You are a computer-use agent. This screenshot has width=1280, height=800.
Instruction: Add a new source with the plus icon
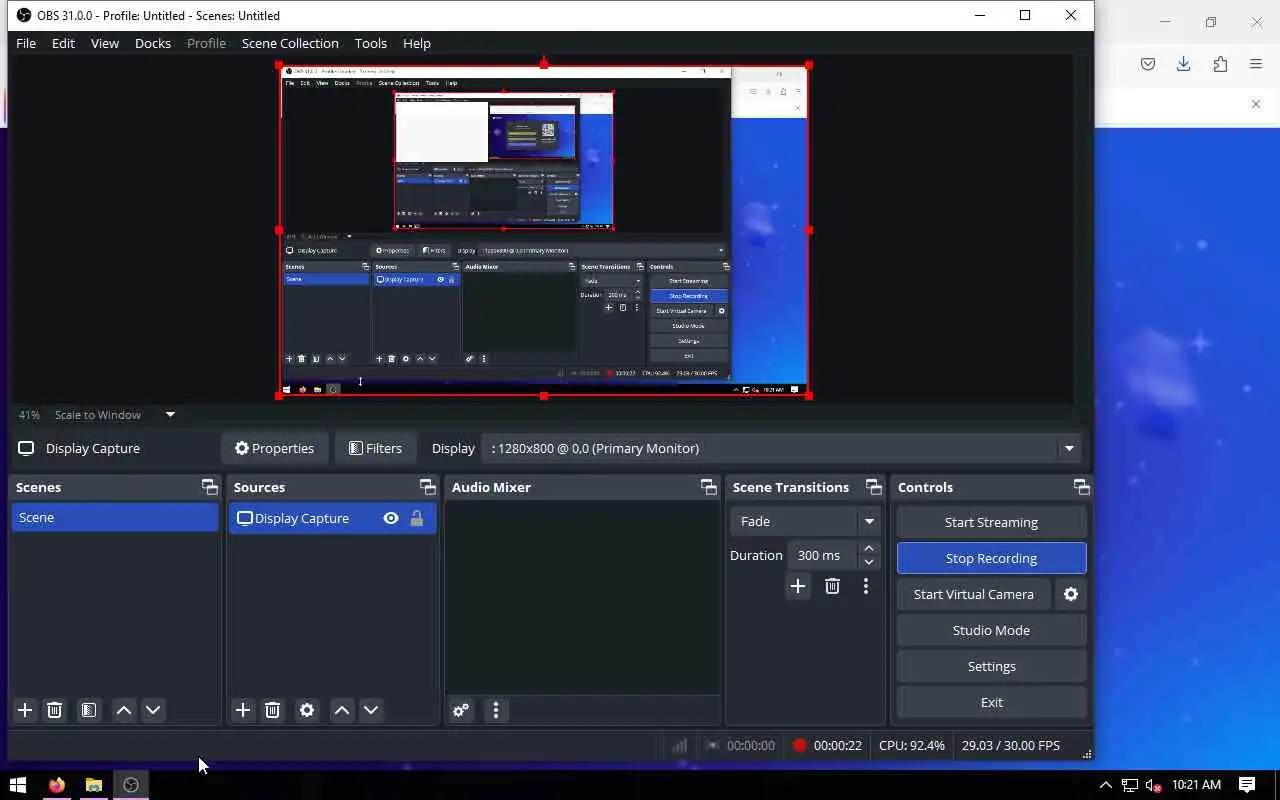pos(243,710)
